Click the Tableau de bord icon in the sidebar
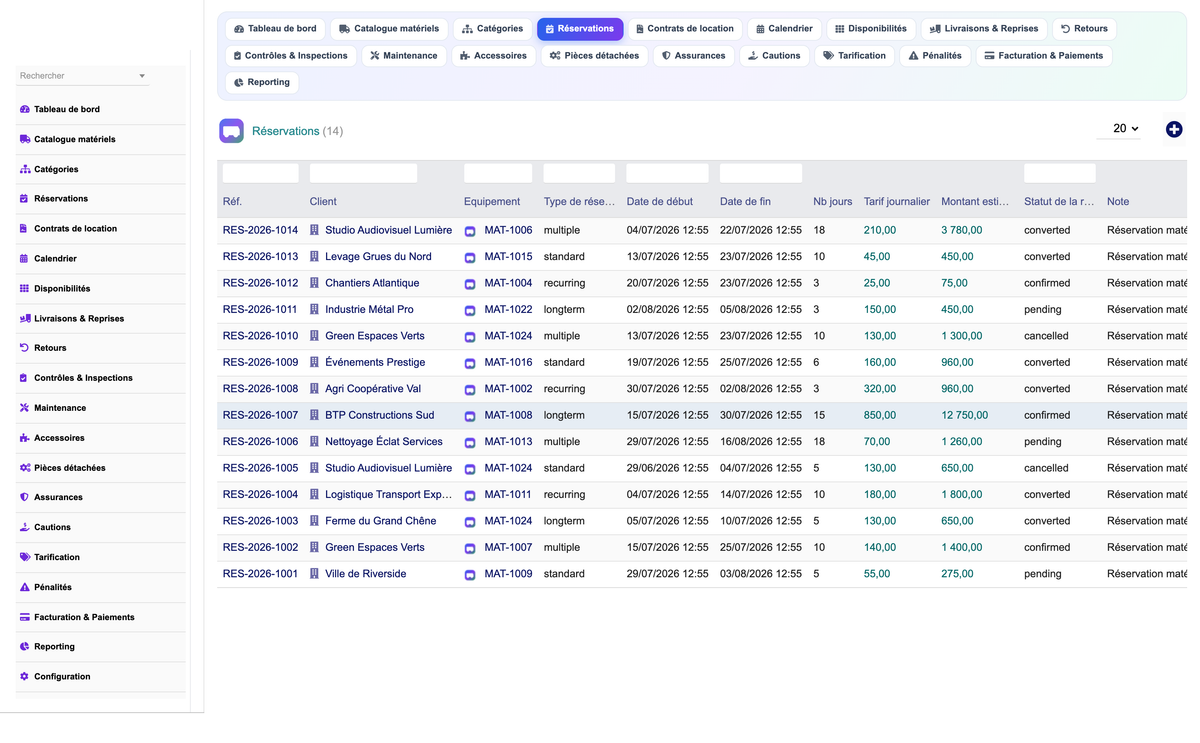The image size is (1200, 743). 25,109
